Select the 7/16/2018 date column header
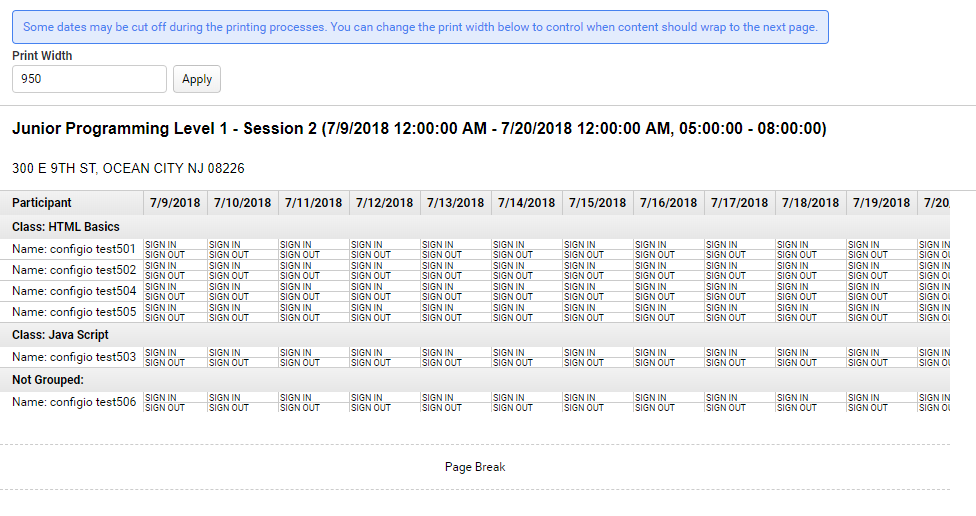Screen dimensions: 976x516 (x=669, y=203)
